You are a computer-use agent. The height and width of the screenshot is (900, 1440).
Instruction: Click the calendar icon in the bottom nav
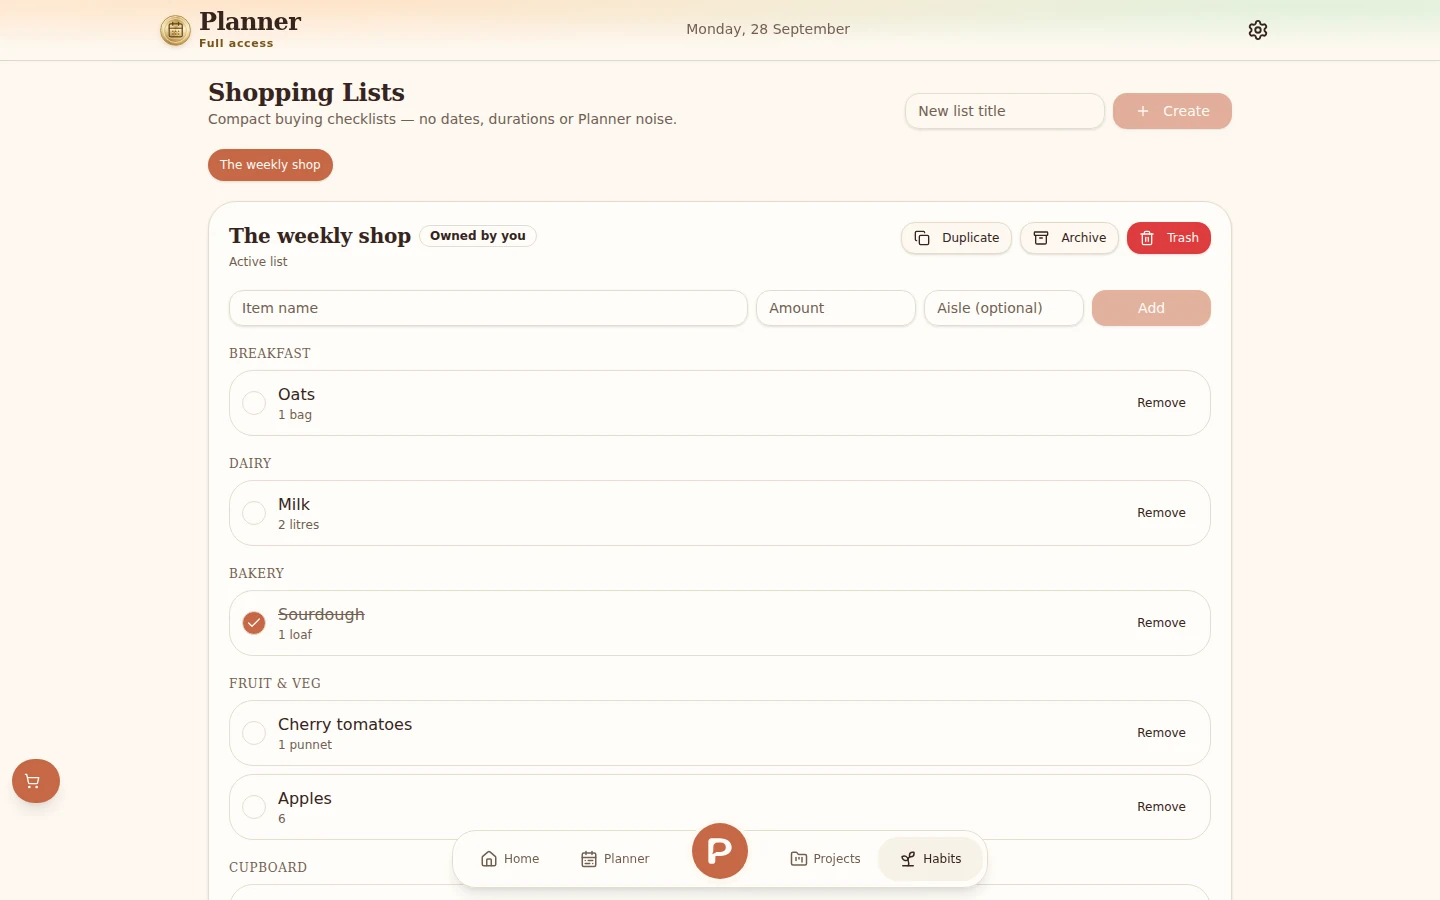coord(589,859)
